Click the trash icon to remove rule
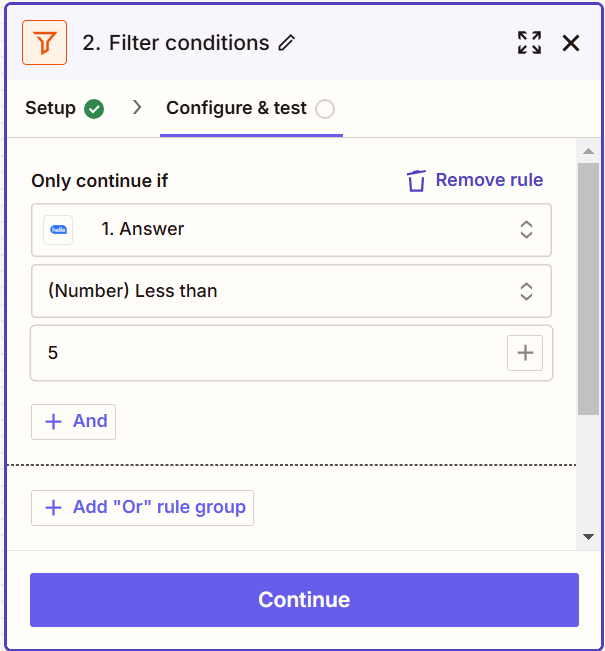The height and width of the screenshot is (651, 605). pos(416,181)
